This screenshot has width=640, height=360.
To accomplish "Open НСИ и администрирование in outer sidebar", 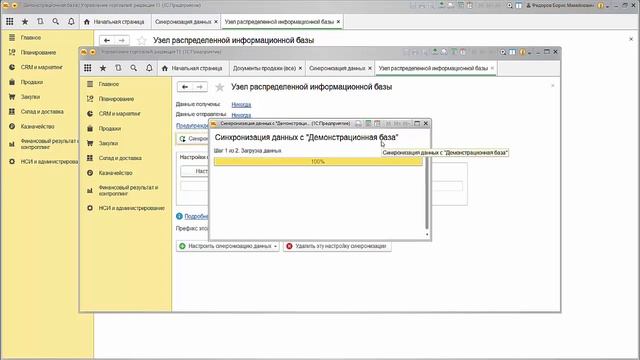I will click(49, 162).
